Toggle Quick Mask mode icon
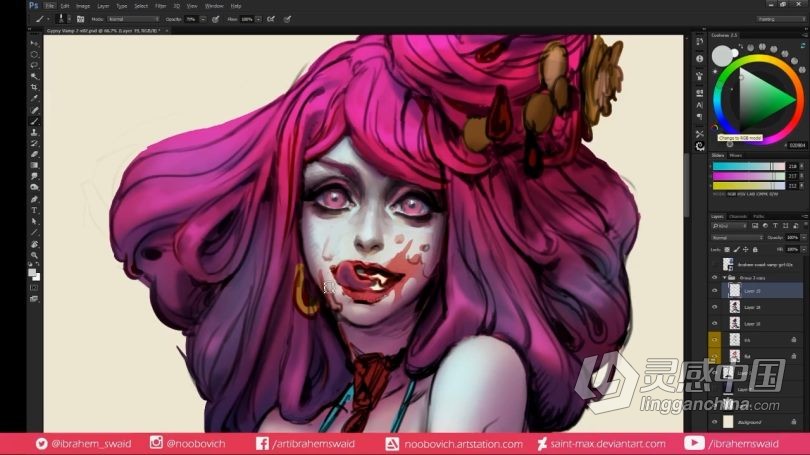 (x=34, y=288)
